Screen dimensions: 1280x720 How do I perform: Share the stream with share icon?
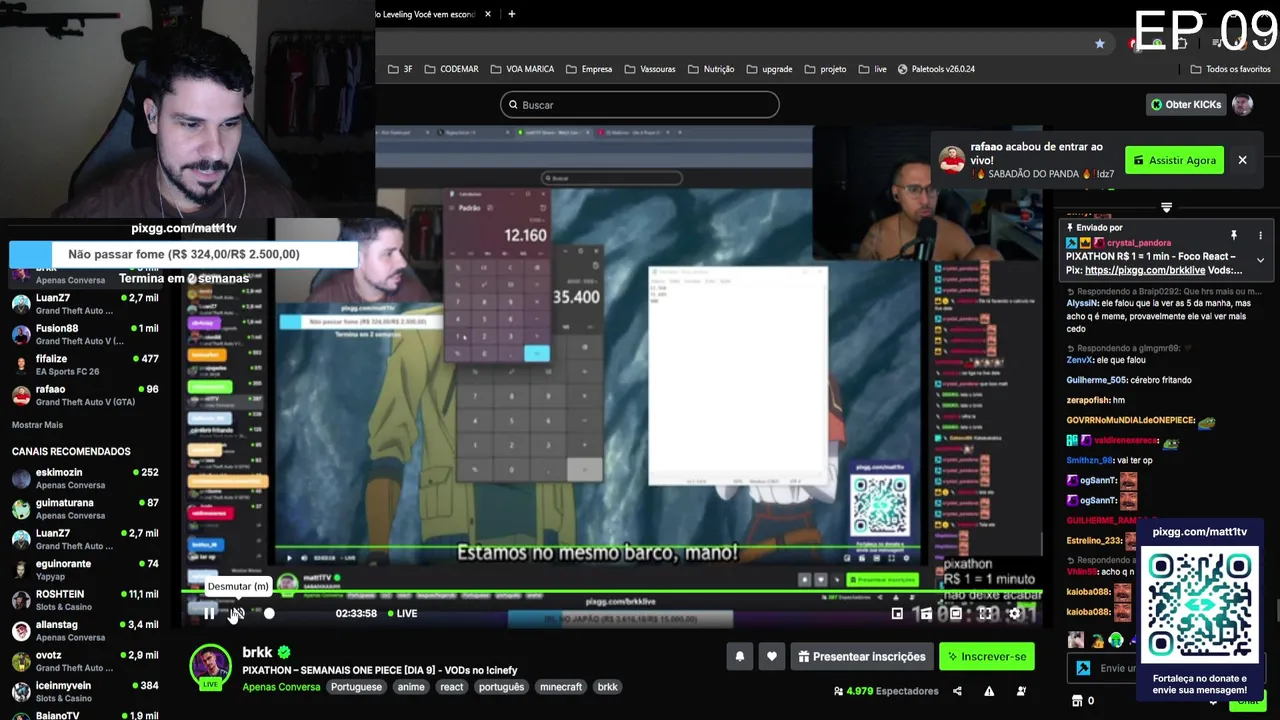pyautogui.click(x=957, y=691)
